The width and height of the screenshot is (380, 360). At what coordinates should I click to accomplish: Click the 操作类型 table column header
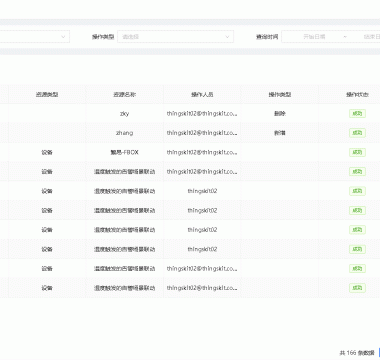tap(280, 95)
